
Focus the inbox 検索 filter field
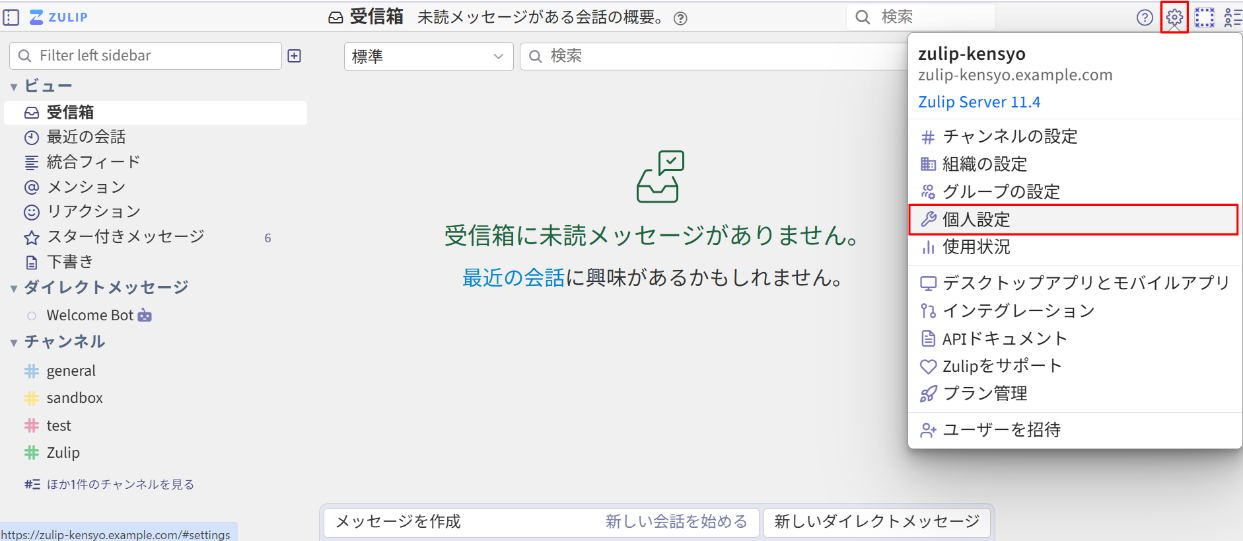tap(712, 56)
